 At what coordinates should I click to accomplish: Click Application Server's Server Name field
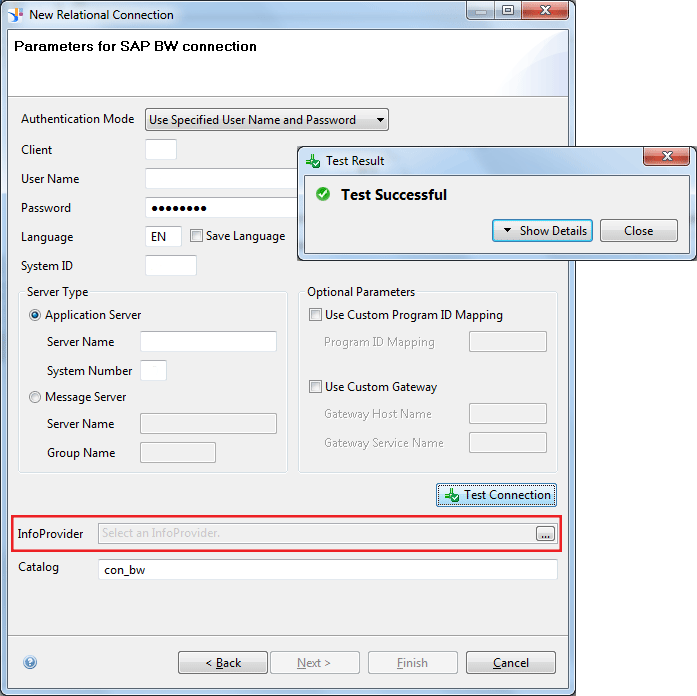(x=208, y=341)
